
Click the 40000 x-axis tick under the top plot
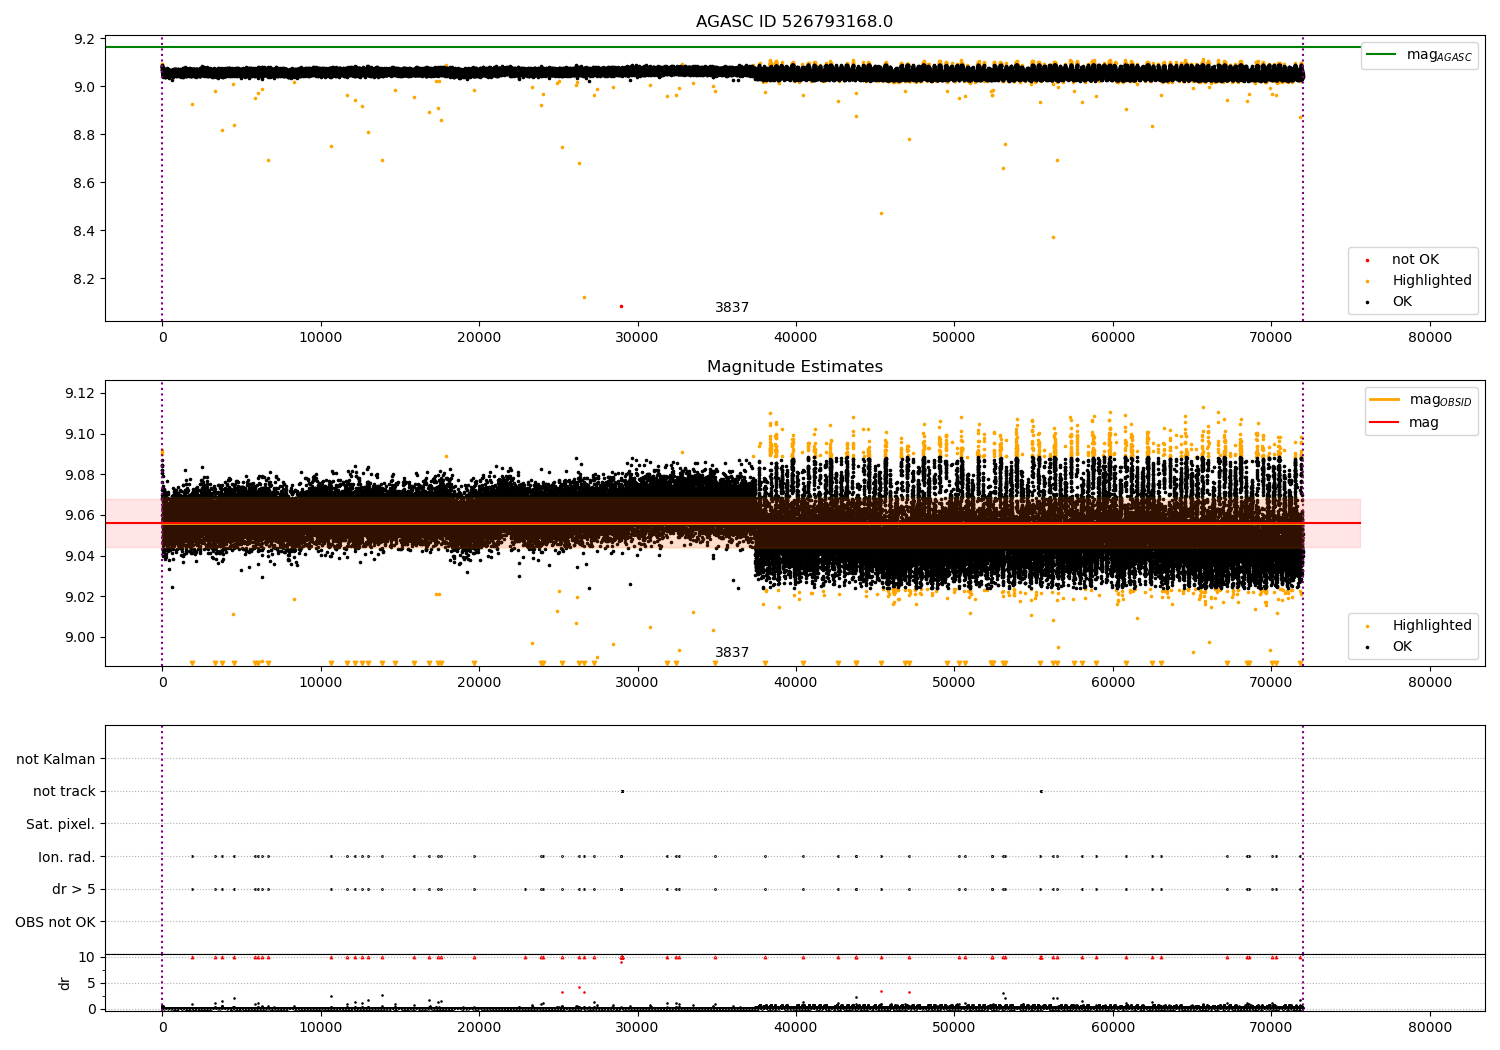click(795, 337)
